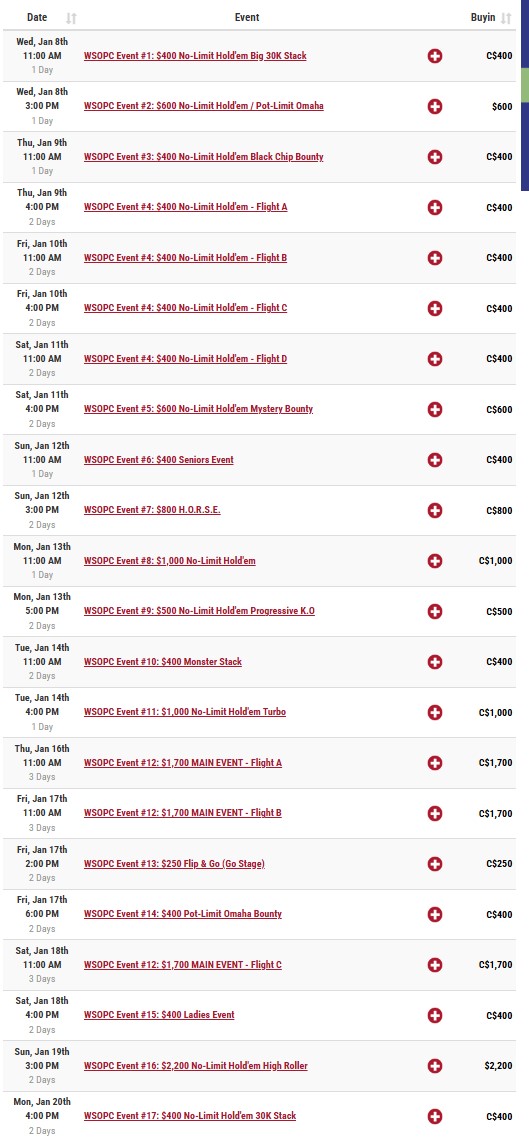Open Event #11 No-Limit Hold'em Turbo link

point(185,712)
